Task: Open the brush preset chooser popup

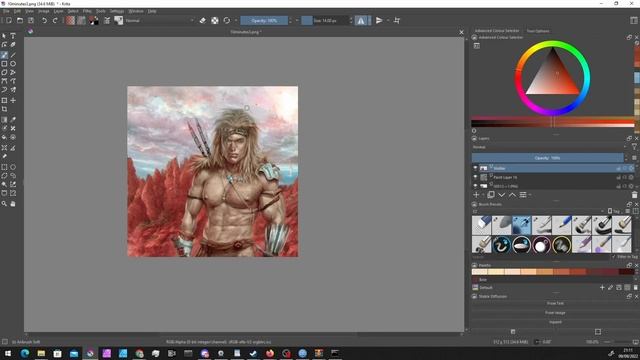Action: (x=119, y=20)
